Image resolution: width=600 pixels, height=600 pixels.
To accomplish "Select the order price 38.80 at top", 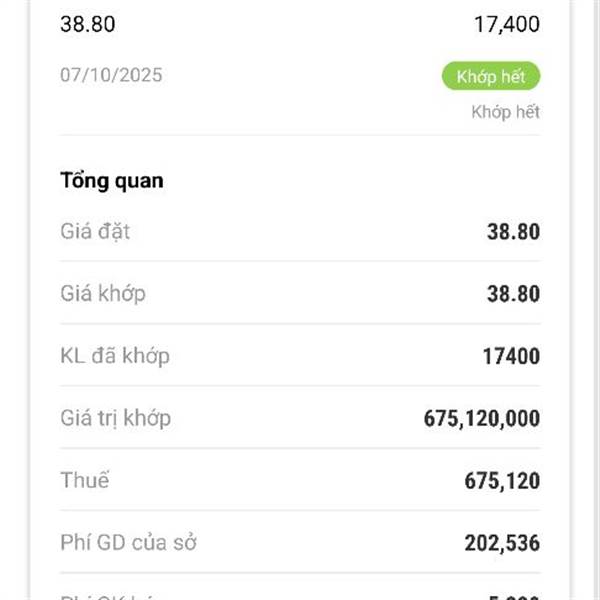I will 88,24.
